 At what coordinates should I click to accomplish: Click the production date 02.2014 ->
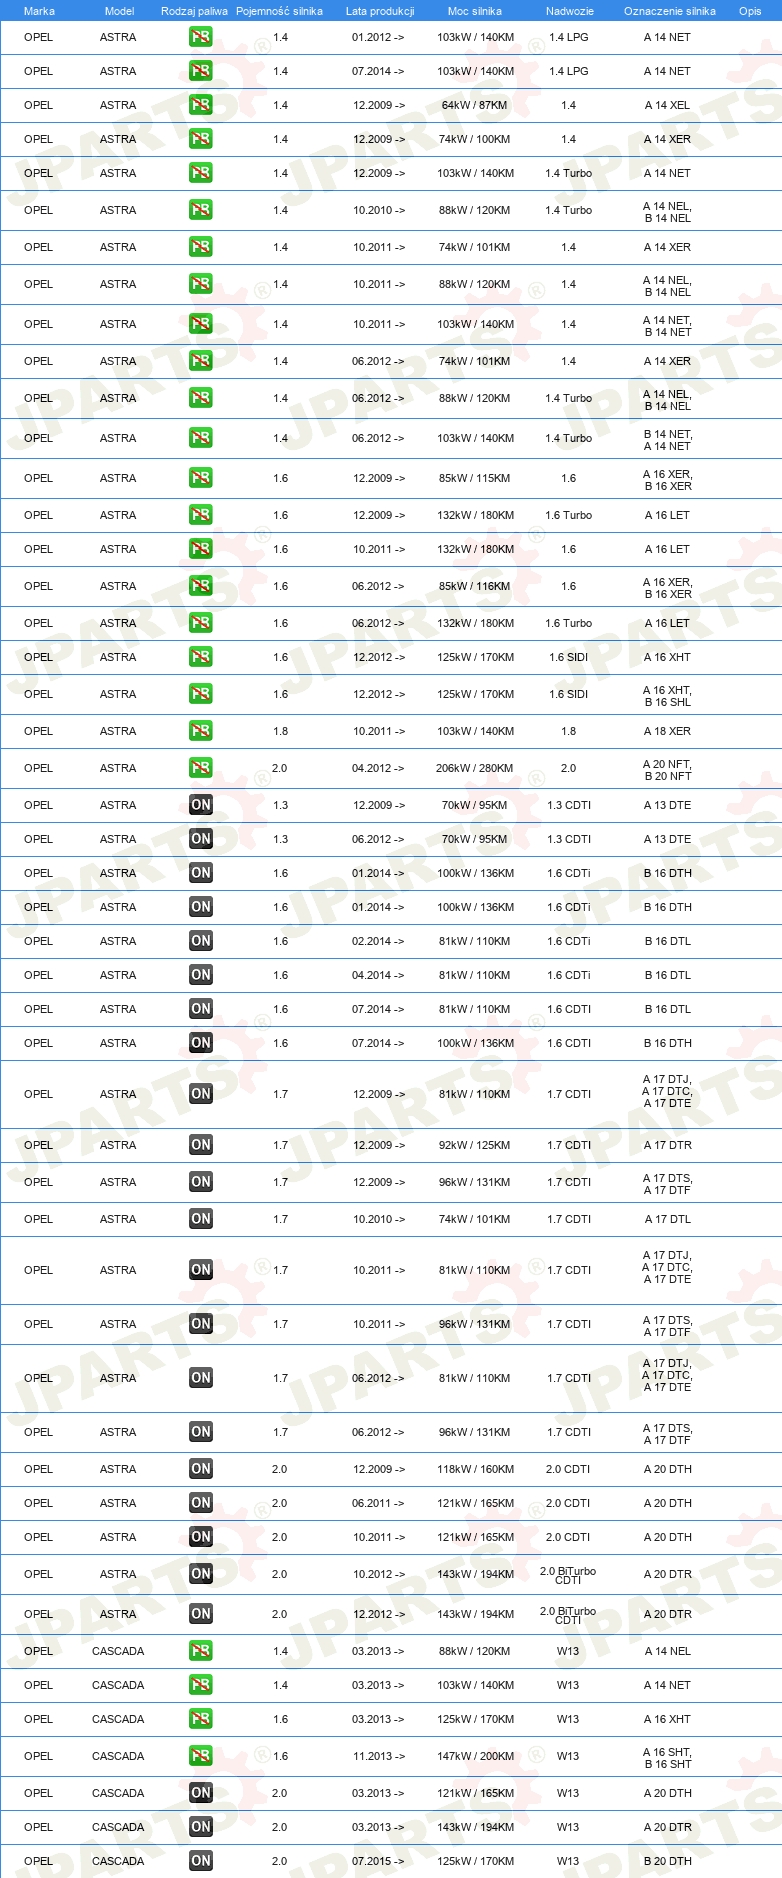pyautogui.click(x=378, y=941)
